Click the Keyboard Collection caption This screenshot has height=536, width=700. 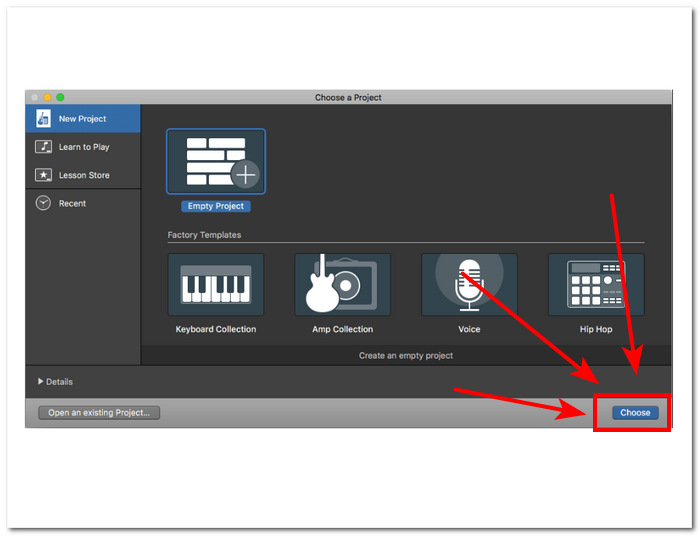tap(216, 329)
